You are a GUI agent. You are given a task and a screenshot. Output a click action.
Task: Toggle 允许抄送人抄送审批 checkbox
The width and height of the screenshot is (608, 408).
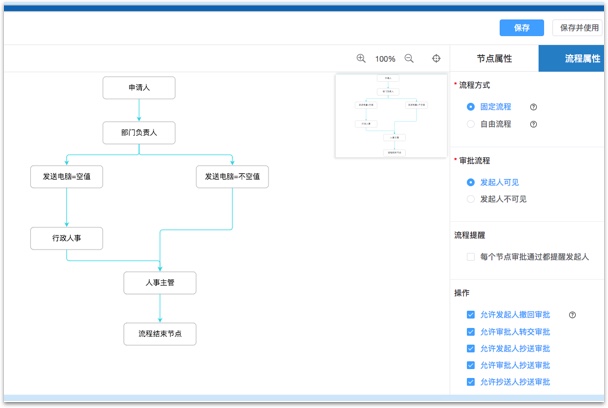(x=471, y=382)
